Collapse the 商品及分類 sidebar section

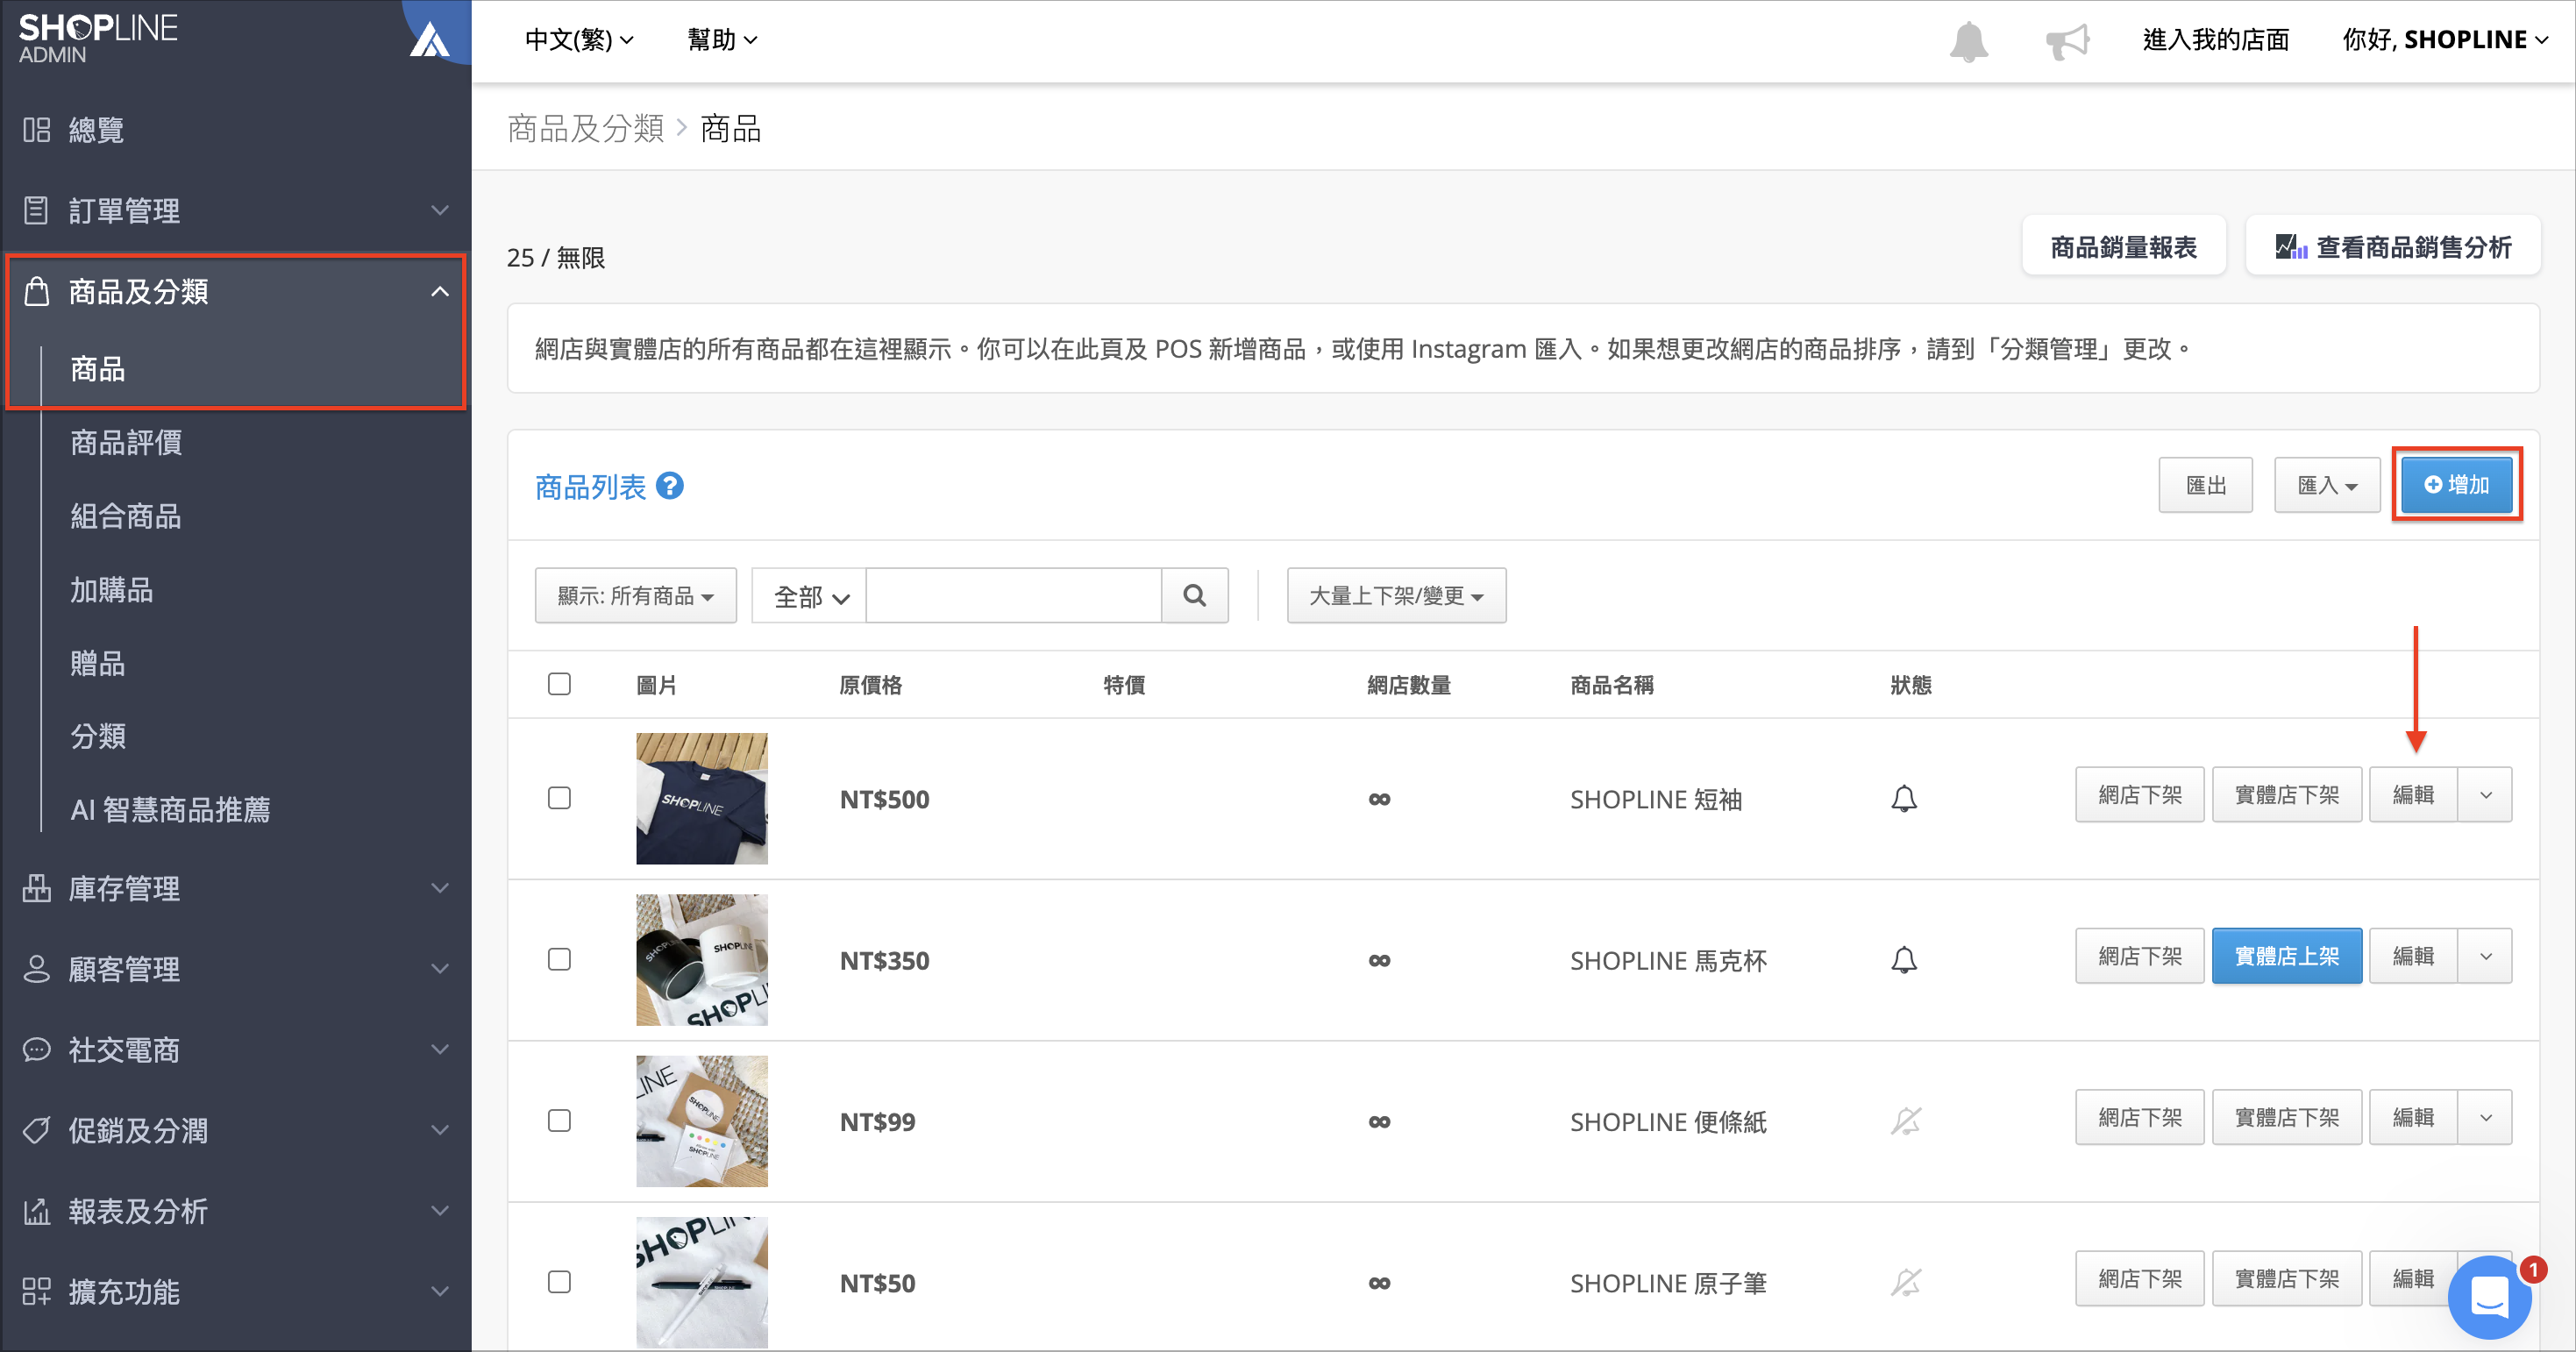click(236, 292)
